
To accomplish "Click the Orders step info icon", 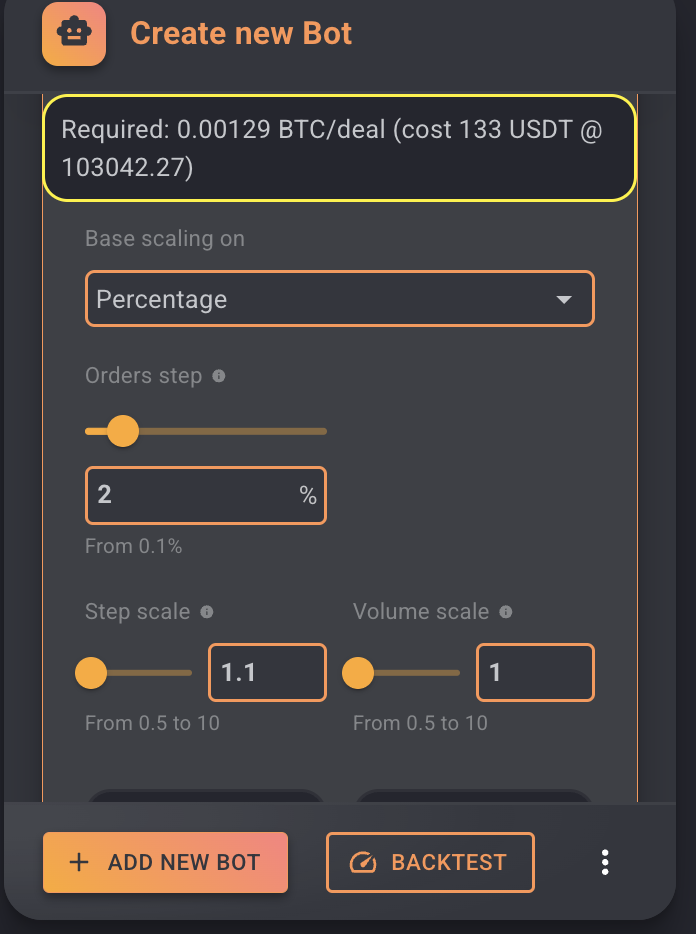I will [219, 376].
